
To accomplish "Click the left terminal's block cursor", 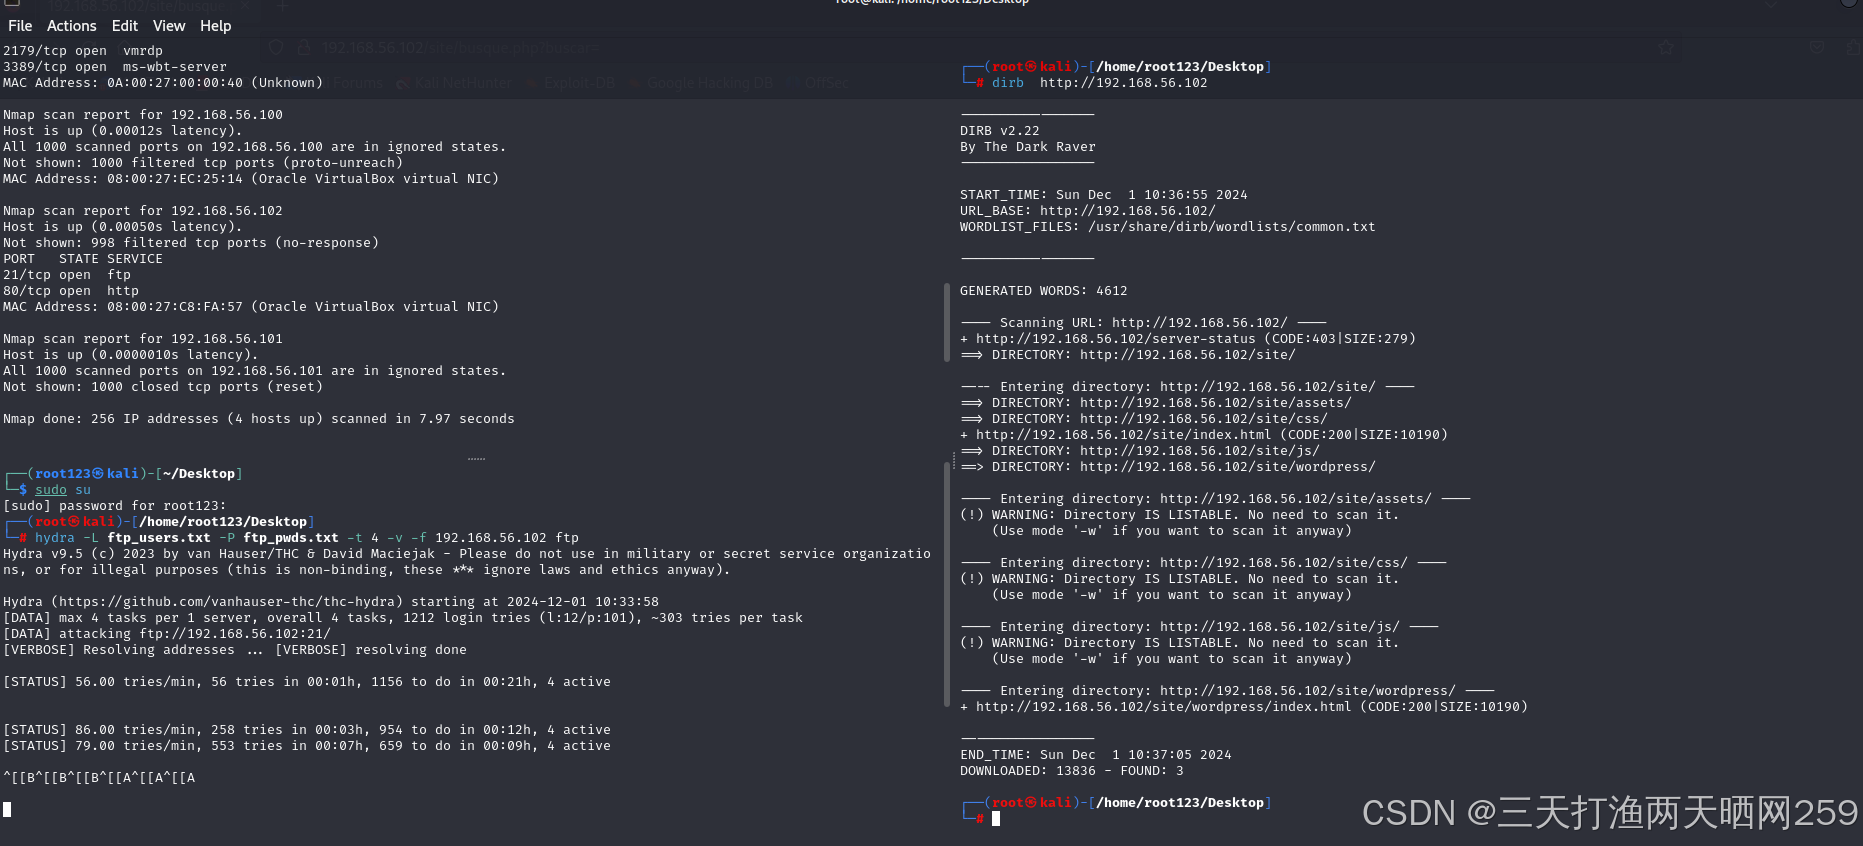I will coord(7,809).
